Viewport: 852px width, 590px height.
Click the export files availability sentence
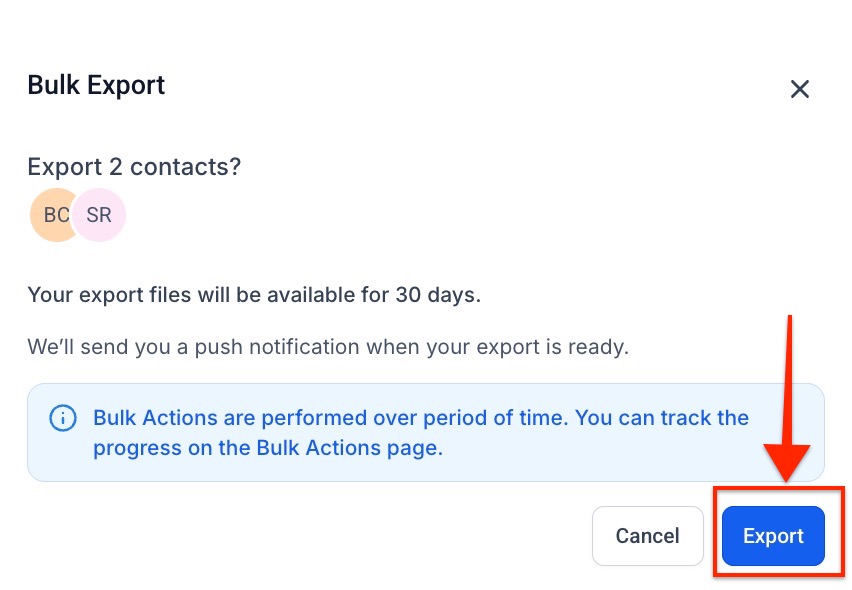coord(254,295)
